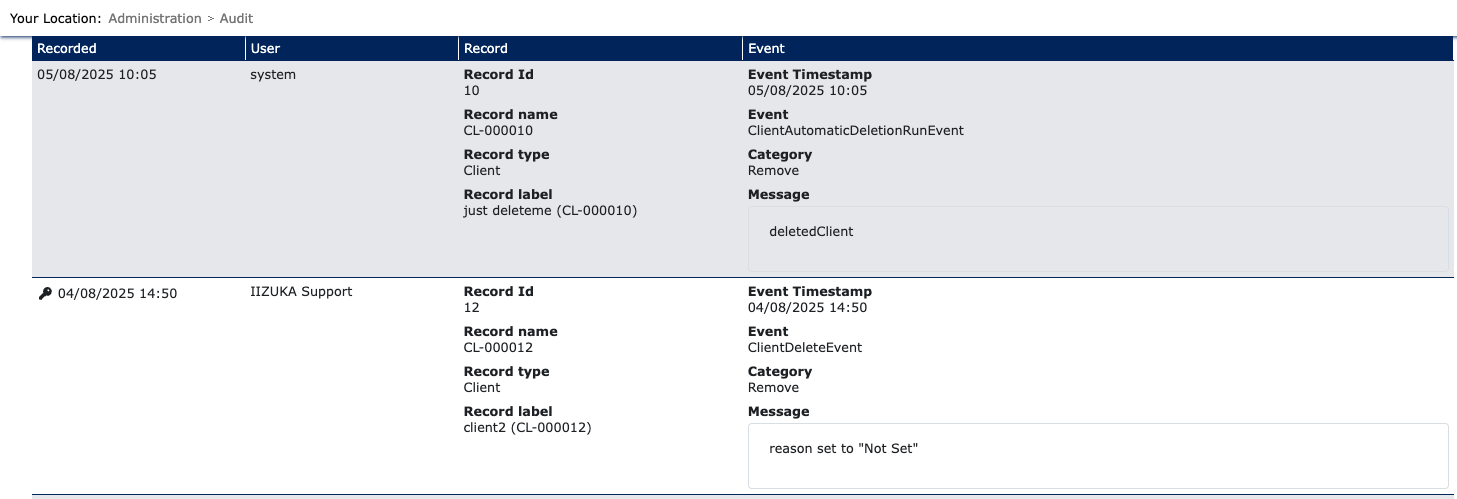This screenshot has width=1457, height=499.
Task: Click the Event column header
Action: coord(1096,48)
